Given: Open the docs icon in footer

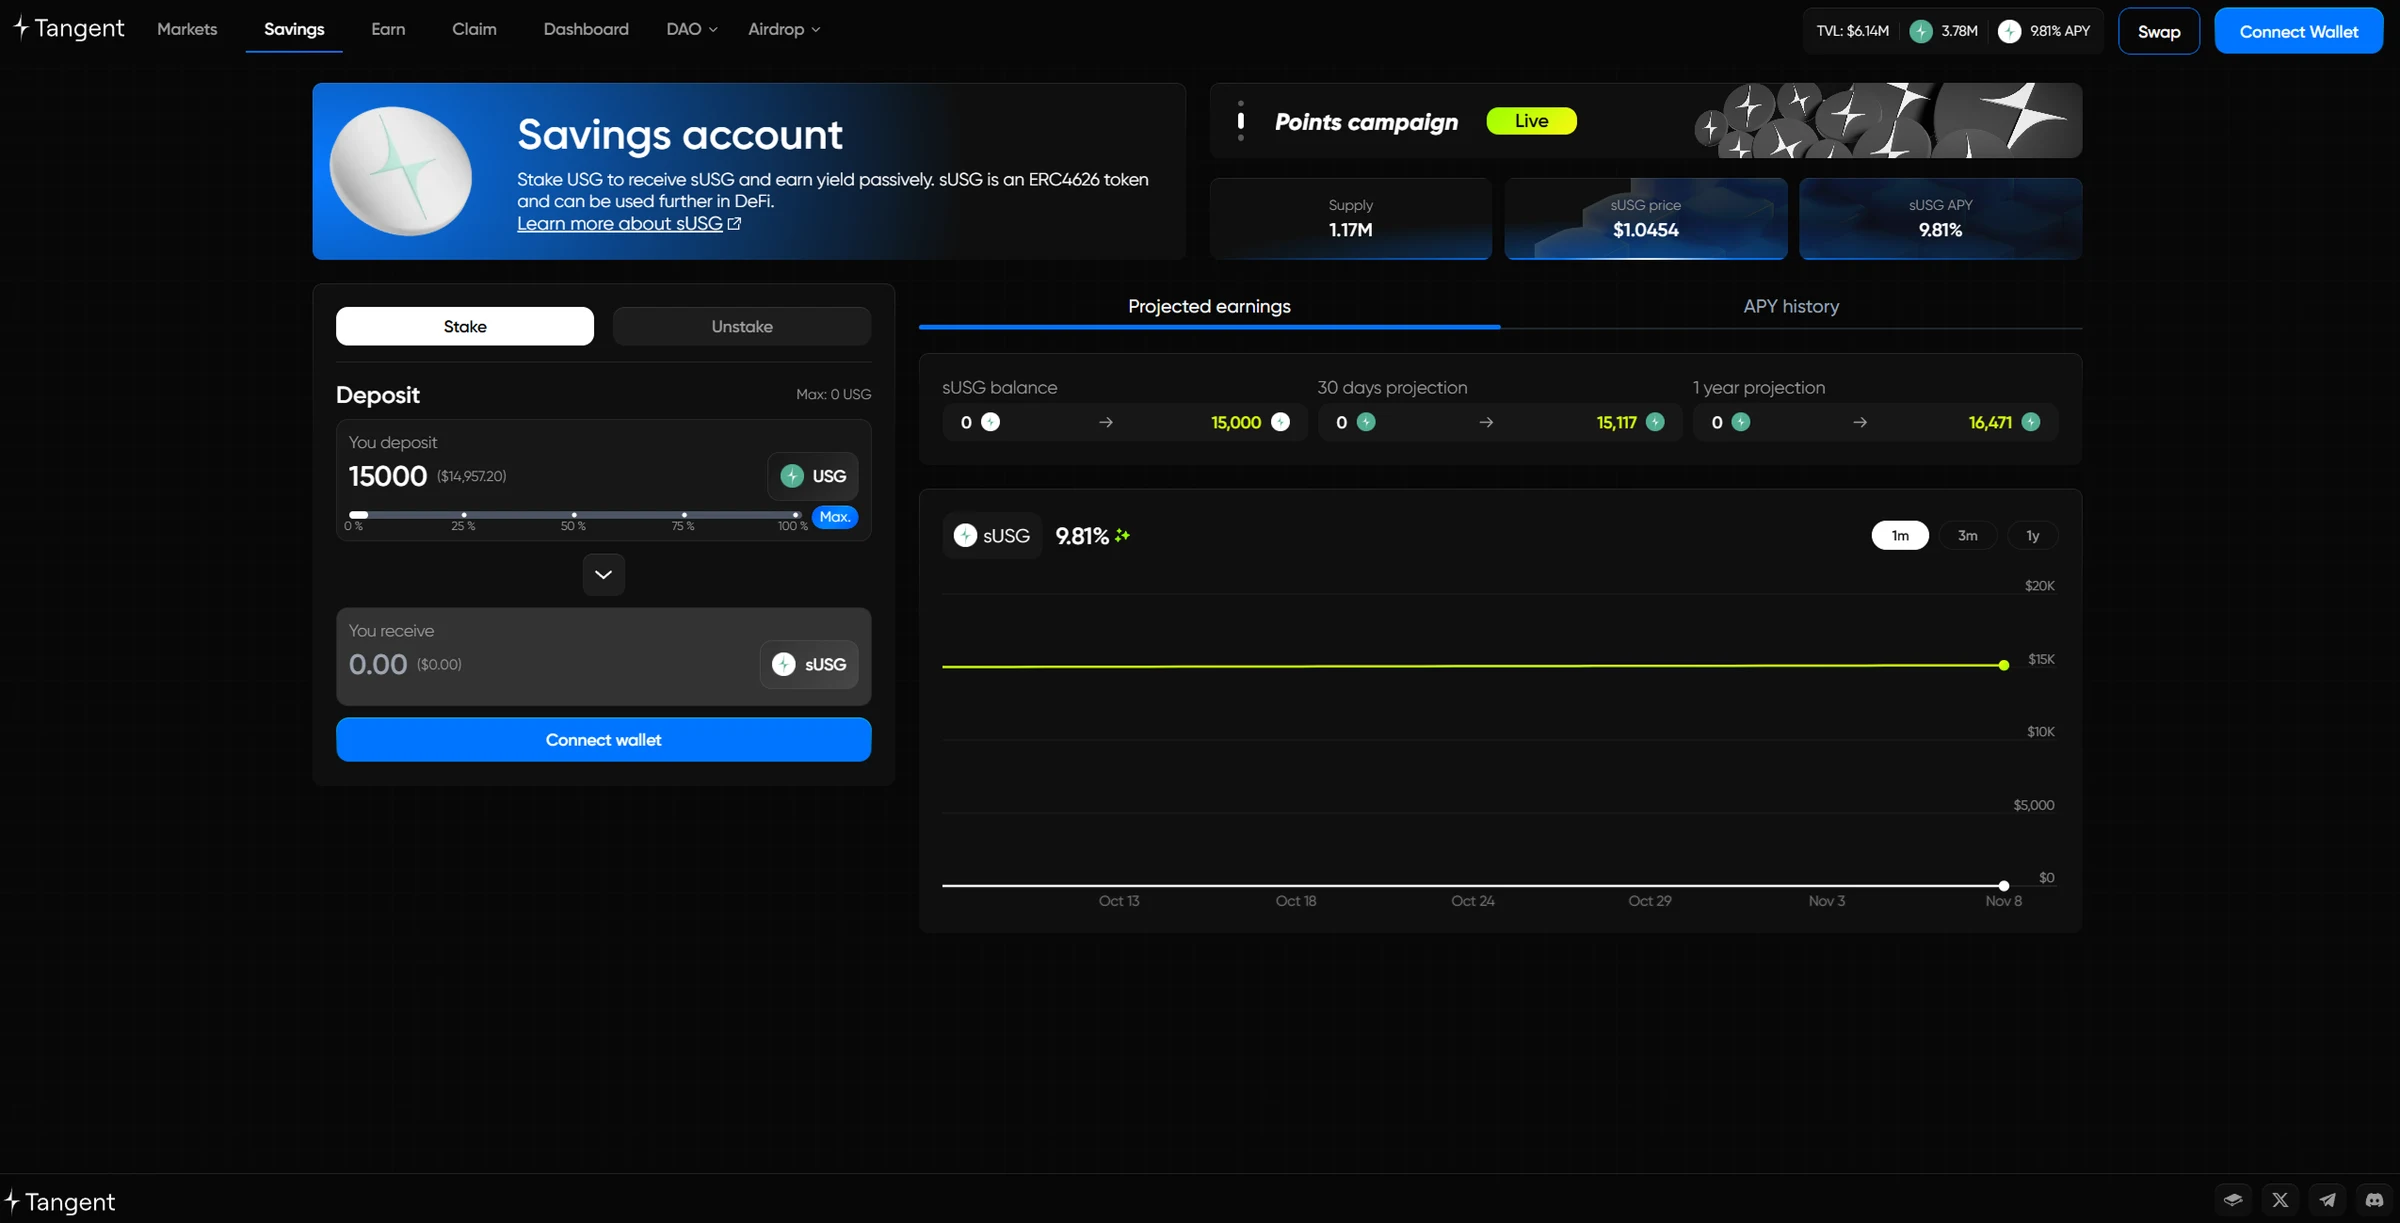Looking at the screenshot, I should pyautogui.click(x=2232, y=1199).
